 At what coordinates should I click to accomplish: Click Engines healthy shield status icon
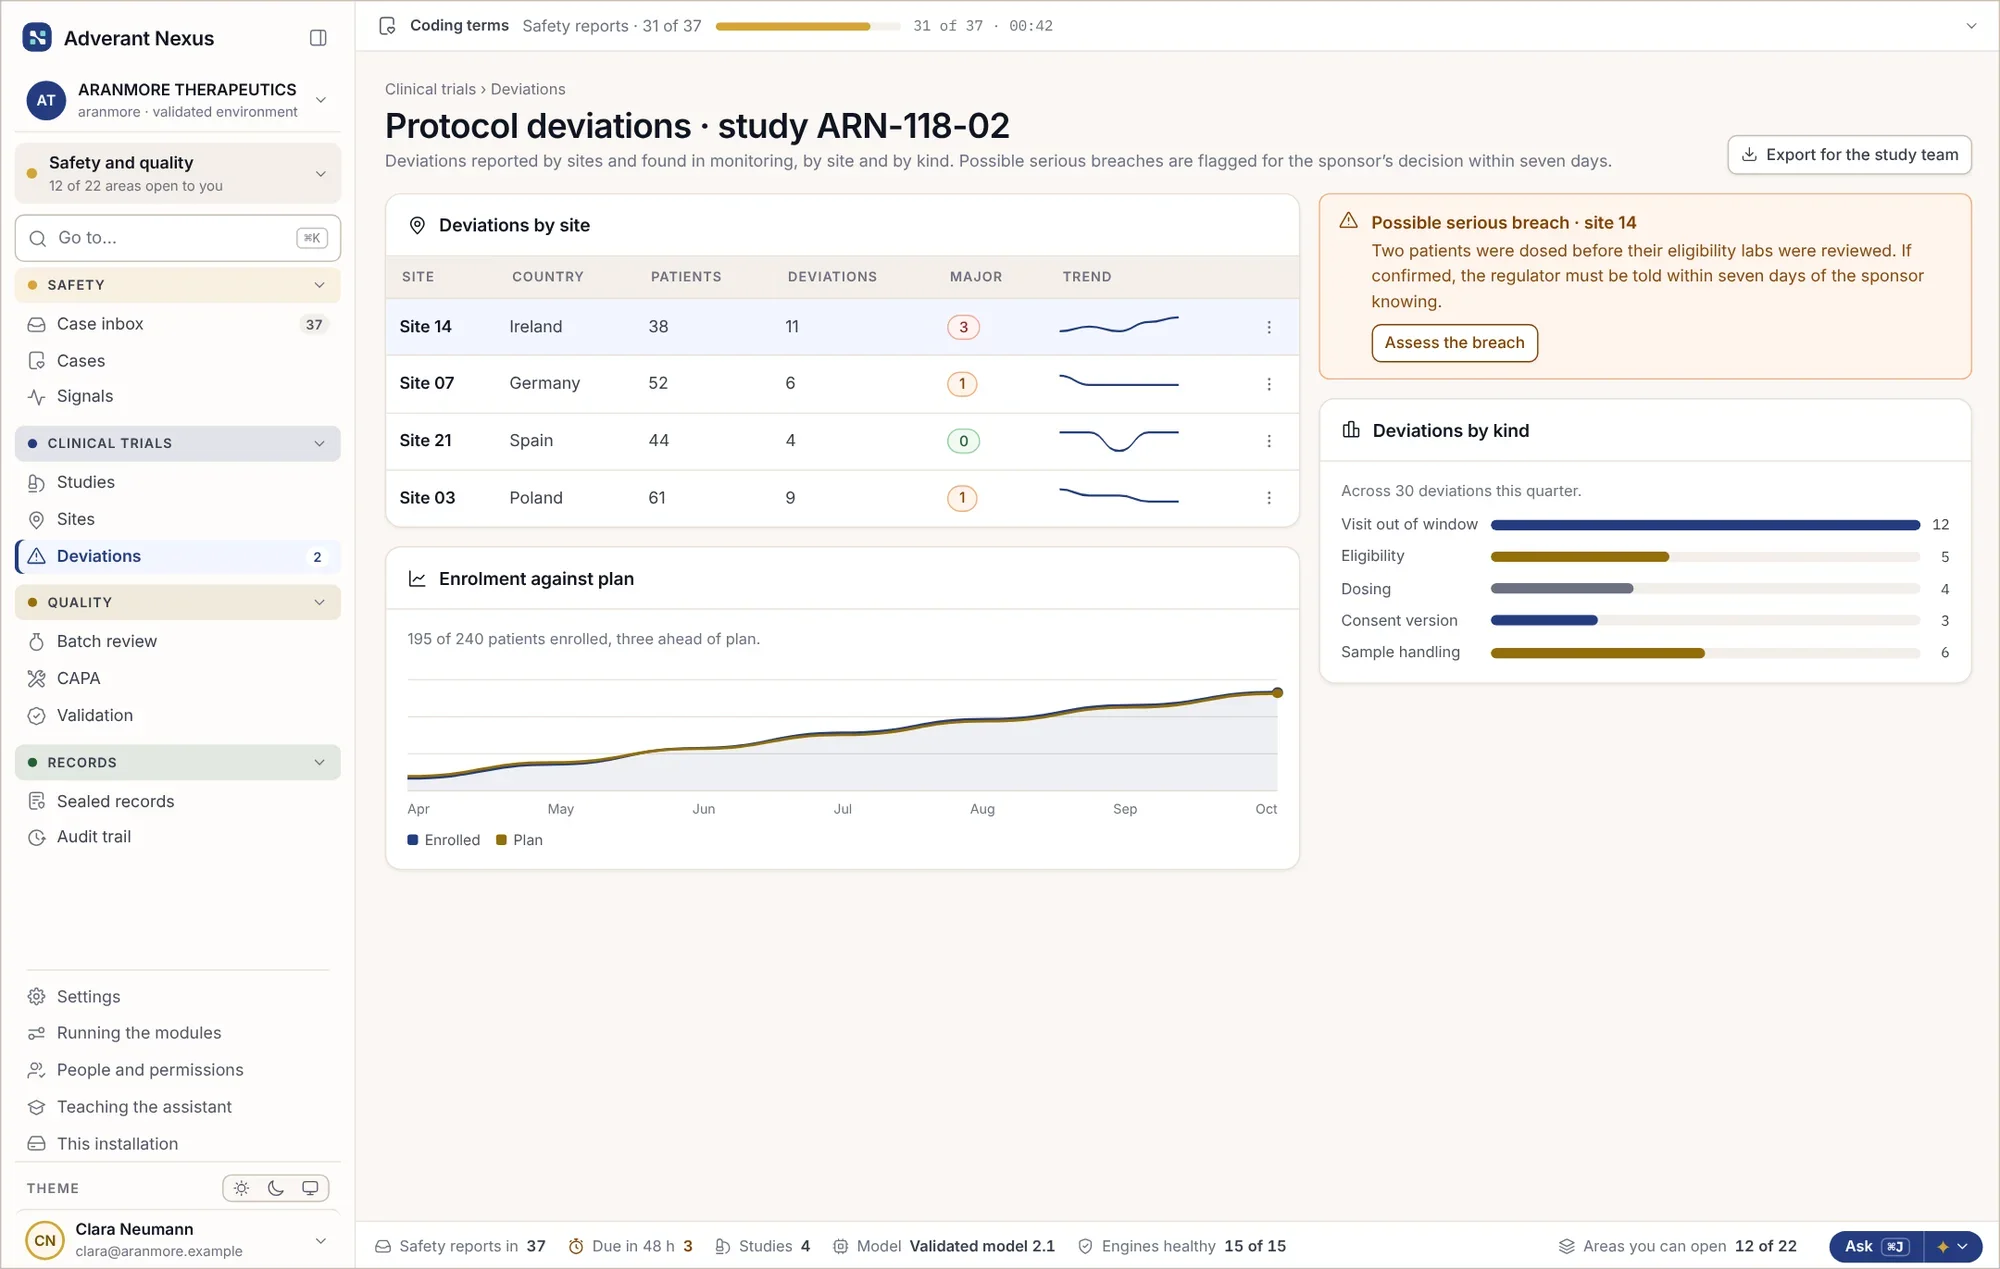[x=1085, y=1246]
